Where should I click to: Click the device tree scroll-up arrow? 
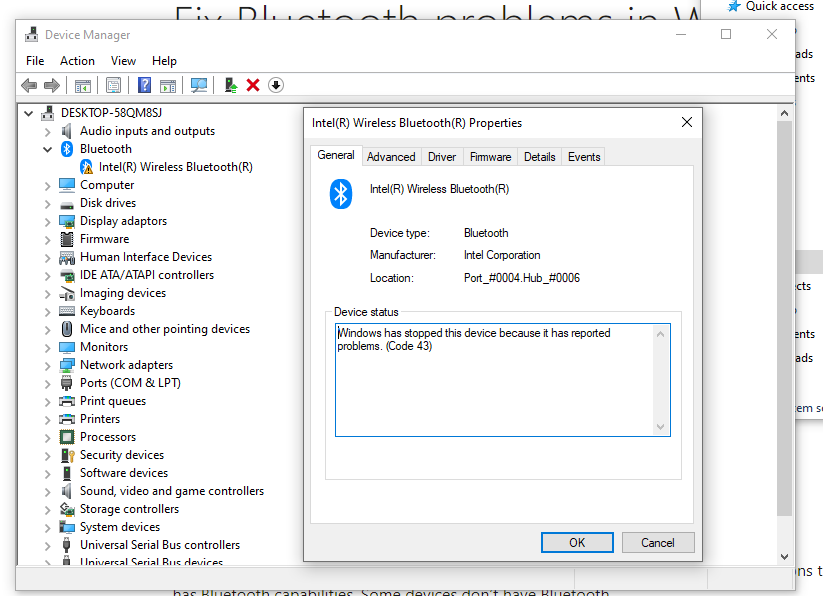784,113
